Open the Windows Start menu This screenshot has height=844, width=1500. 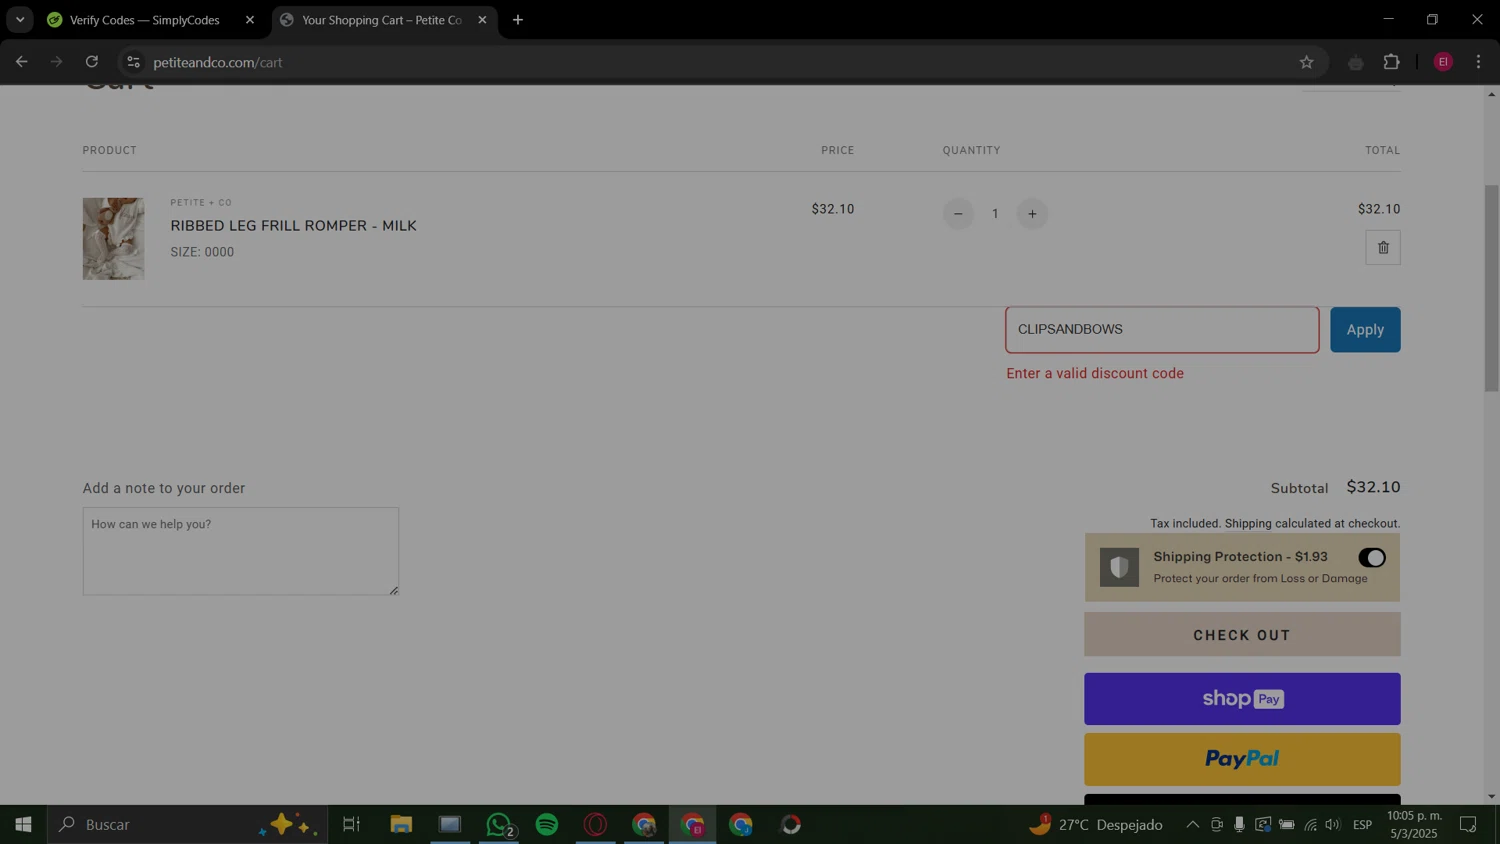tap(23, 825)
